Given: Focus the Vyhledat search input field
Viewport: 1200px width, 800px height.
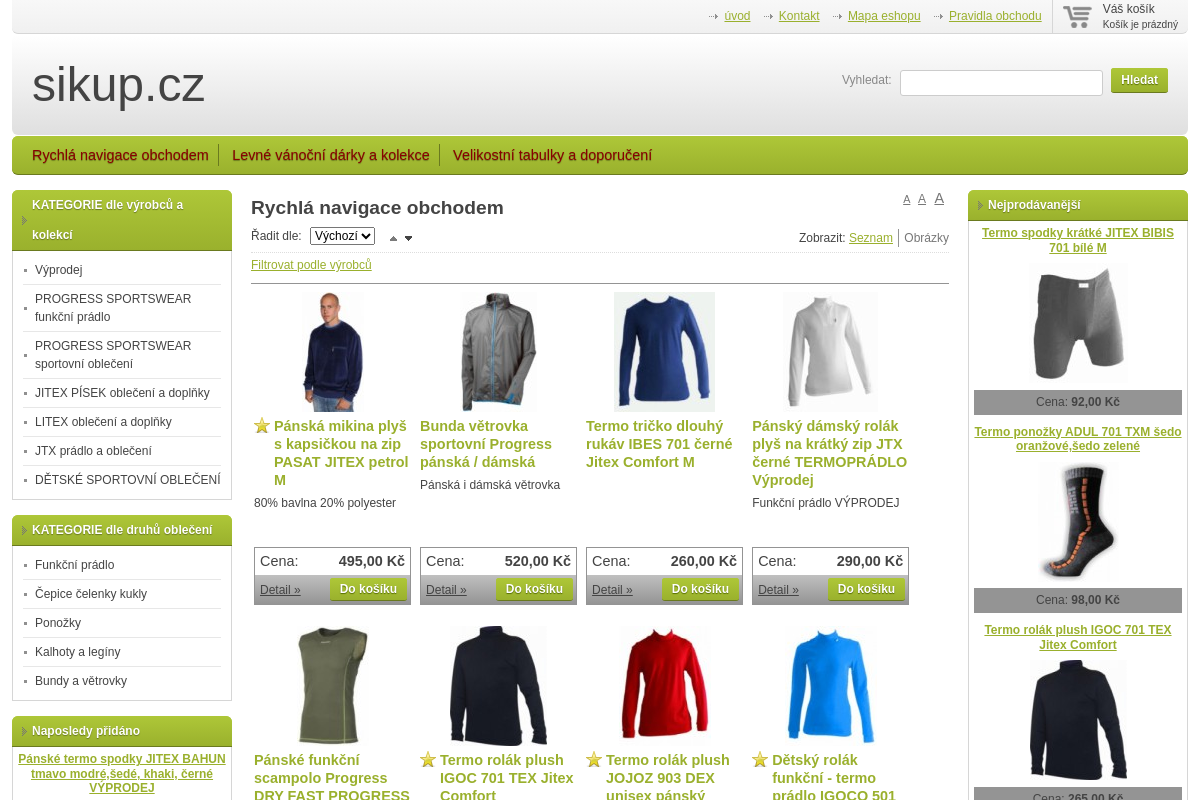Looking at the screenshot, I should (1000, 83).
